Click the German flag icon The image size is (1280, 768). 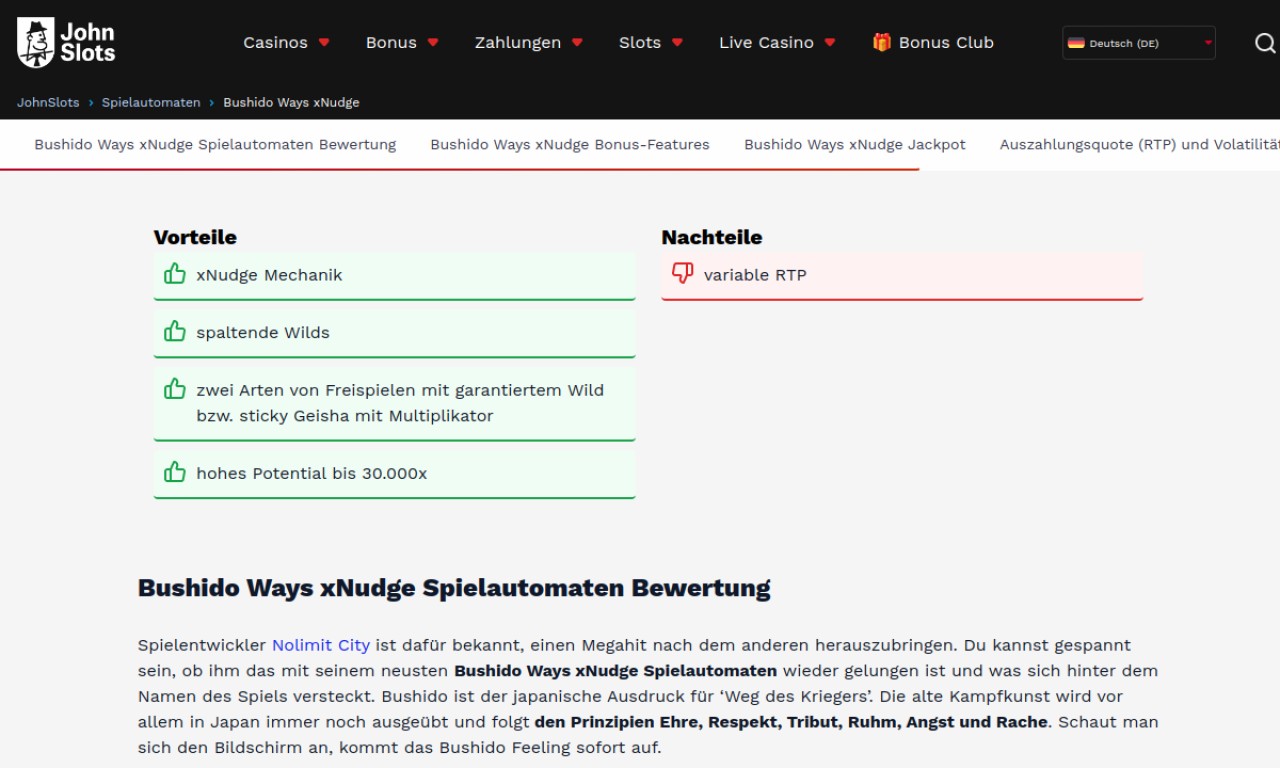pyautogui.click(x=1076, y=43)
